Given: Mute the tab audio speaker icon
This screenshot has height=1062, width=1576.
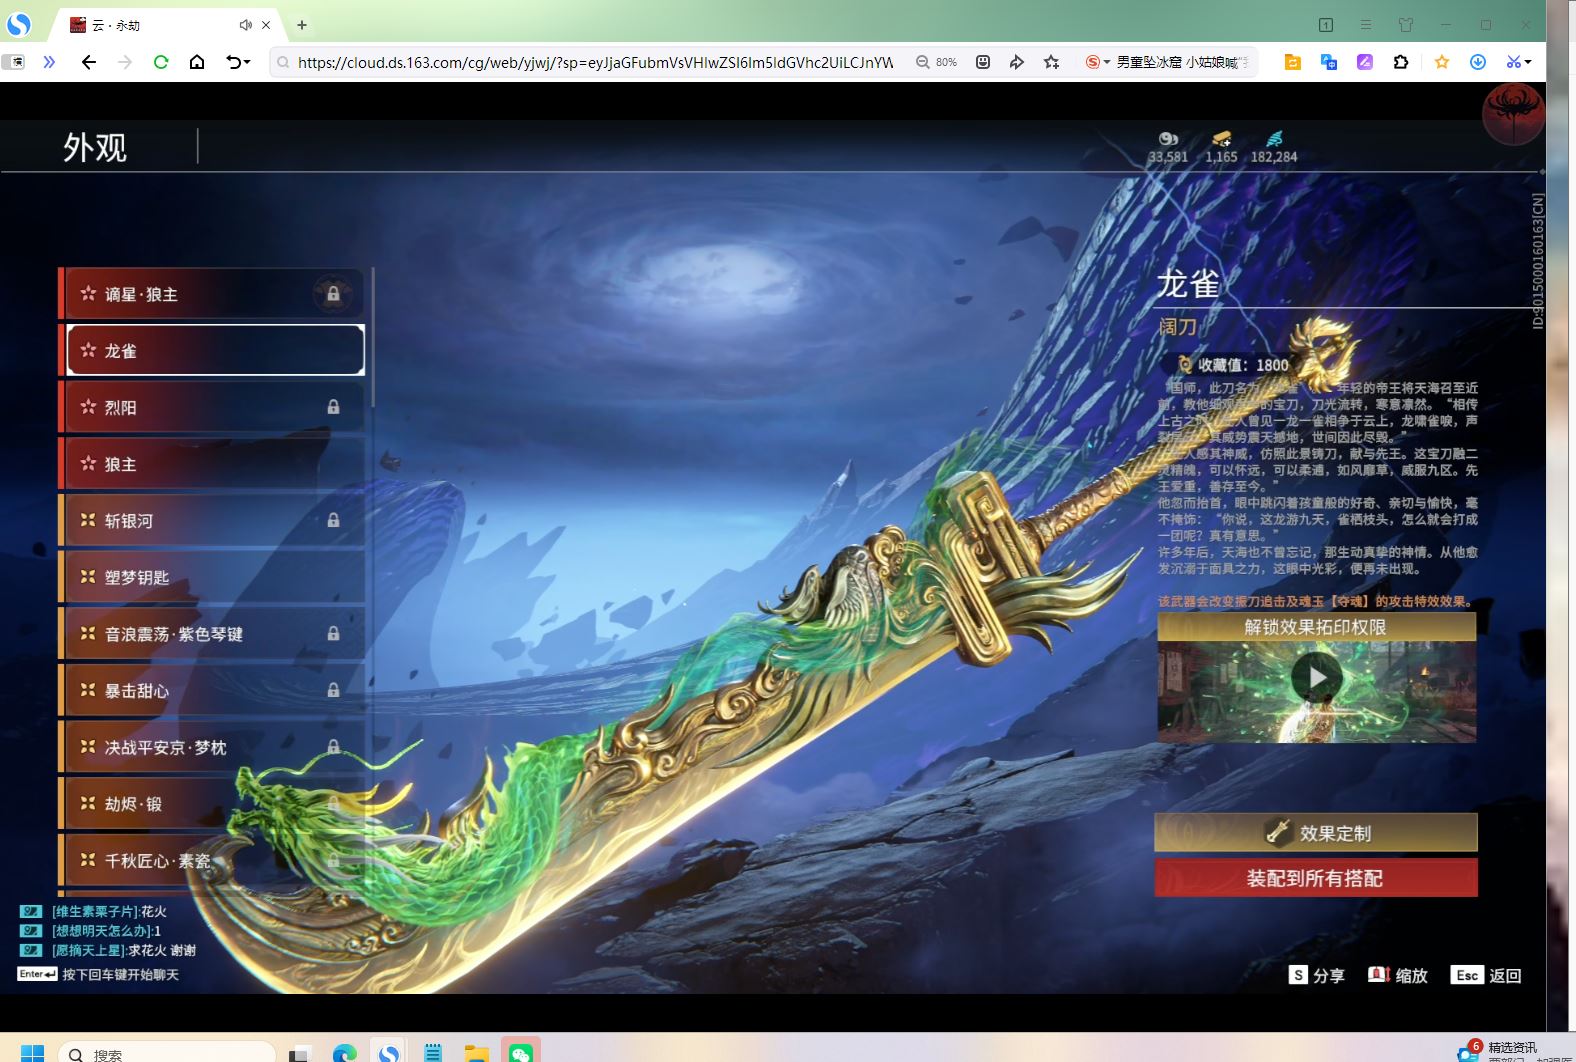Looking at the screenshot, I should click(x=245, y=25).
